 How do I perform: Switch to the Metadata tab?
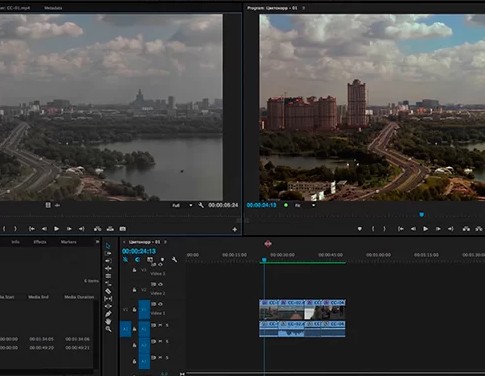click(x=53, y=8)
